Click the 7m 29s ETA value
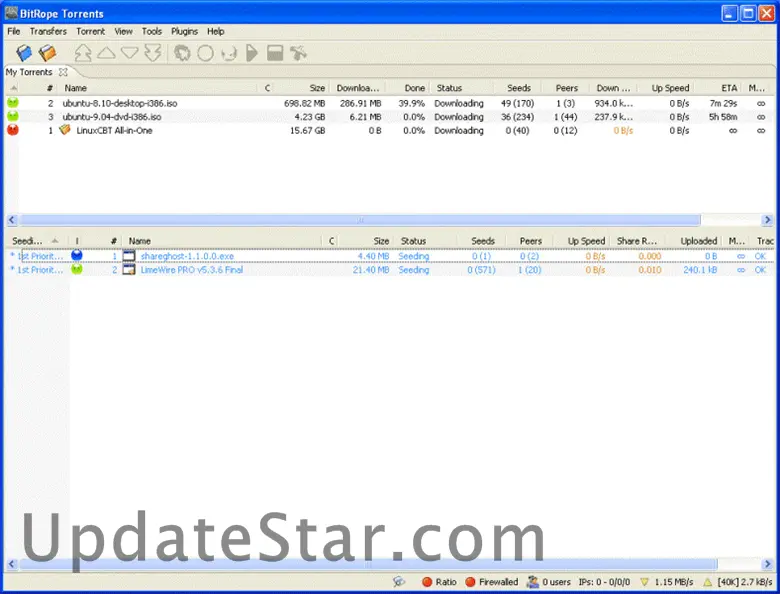The width and height of the screenshot is (780, 594). coord(723,103)
